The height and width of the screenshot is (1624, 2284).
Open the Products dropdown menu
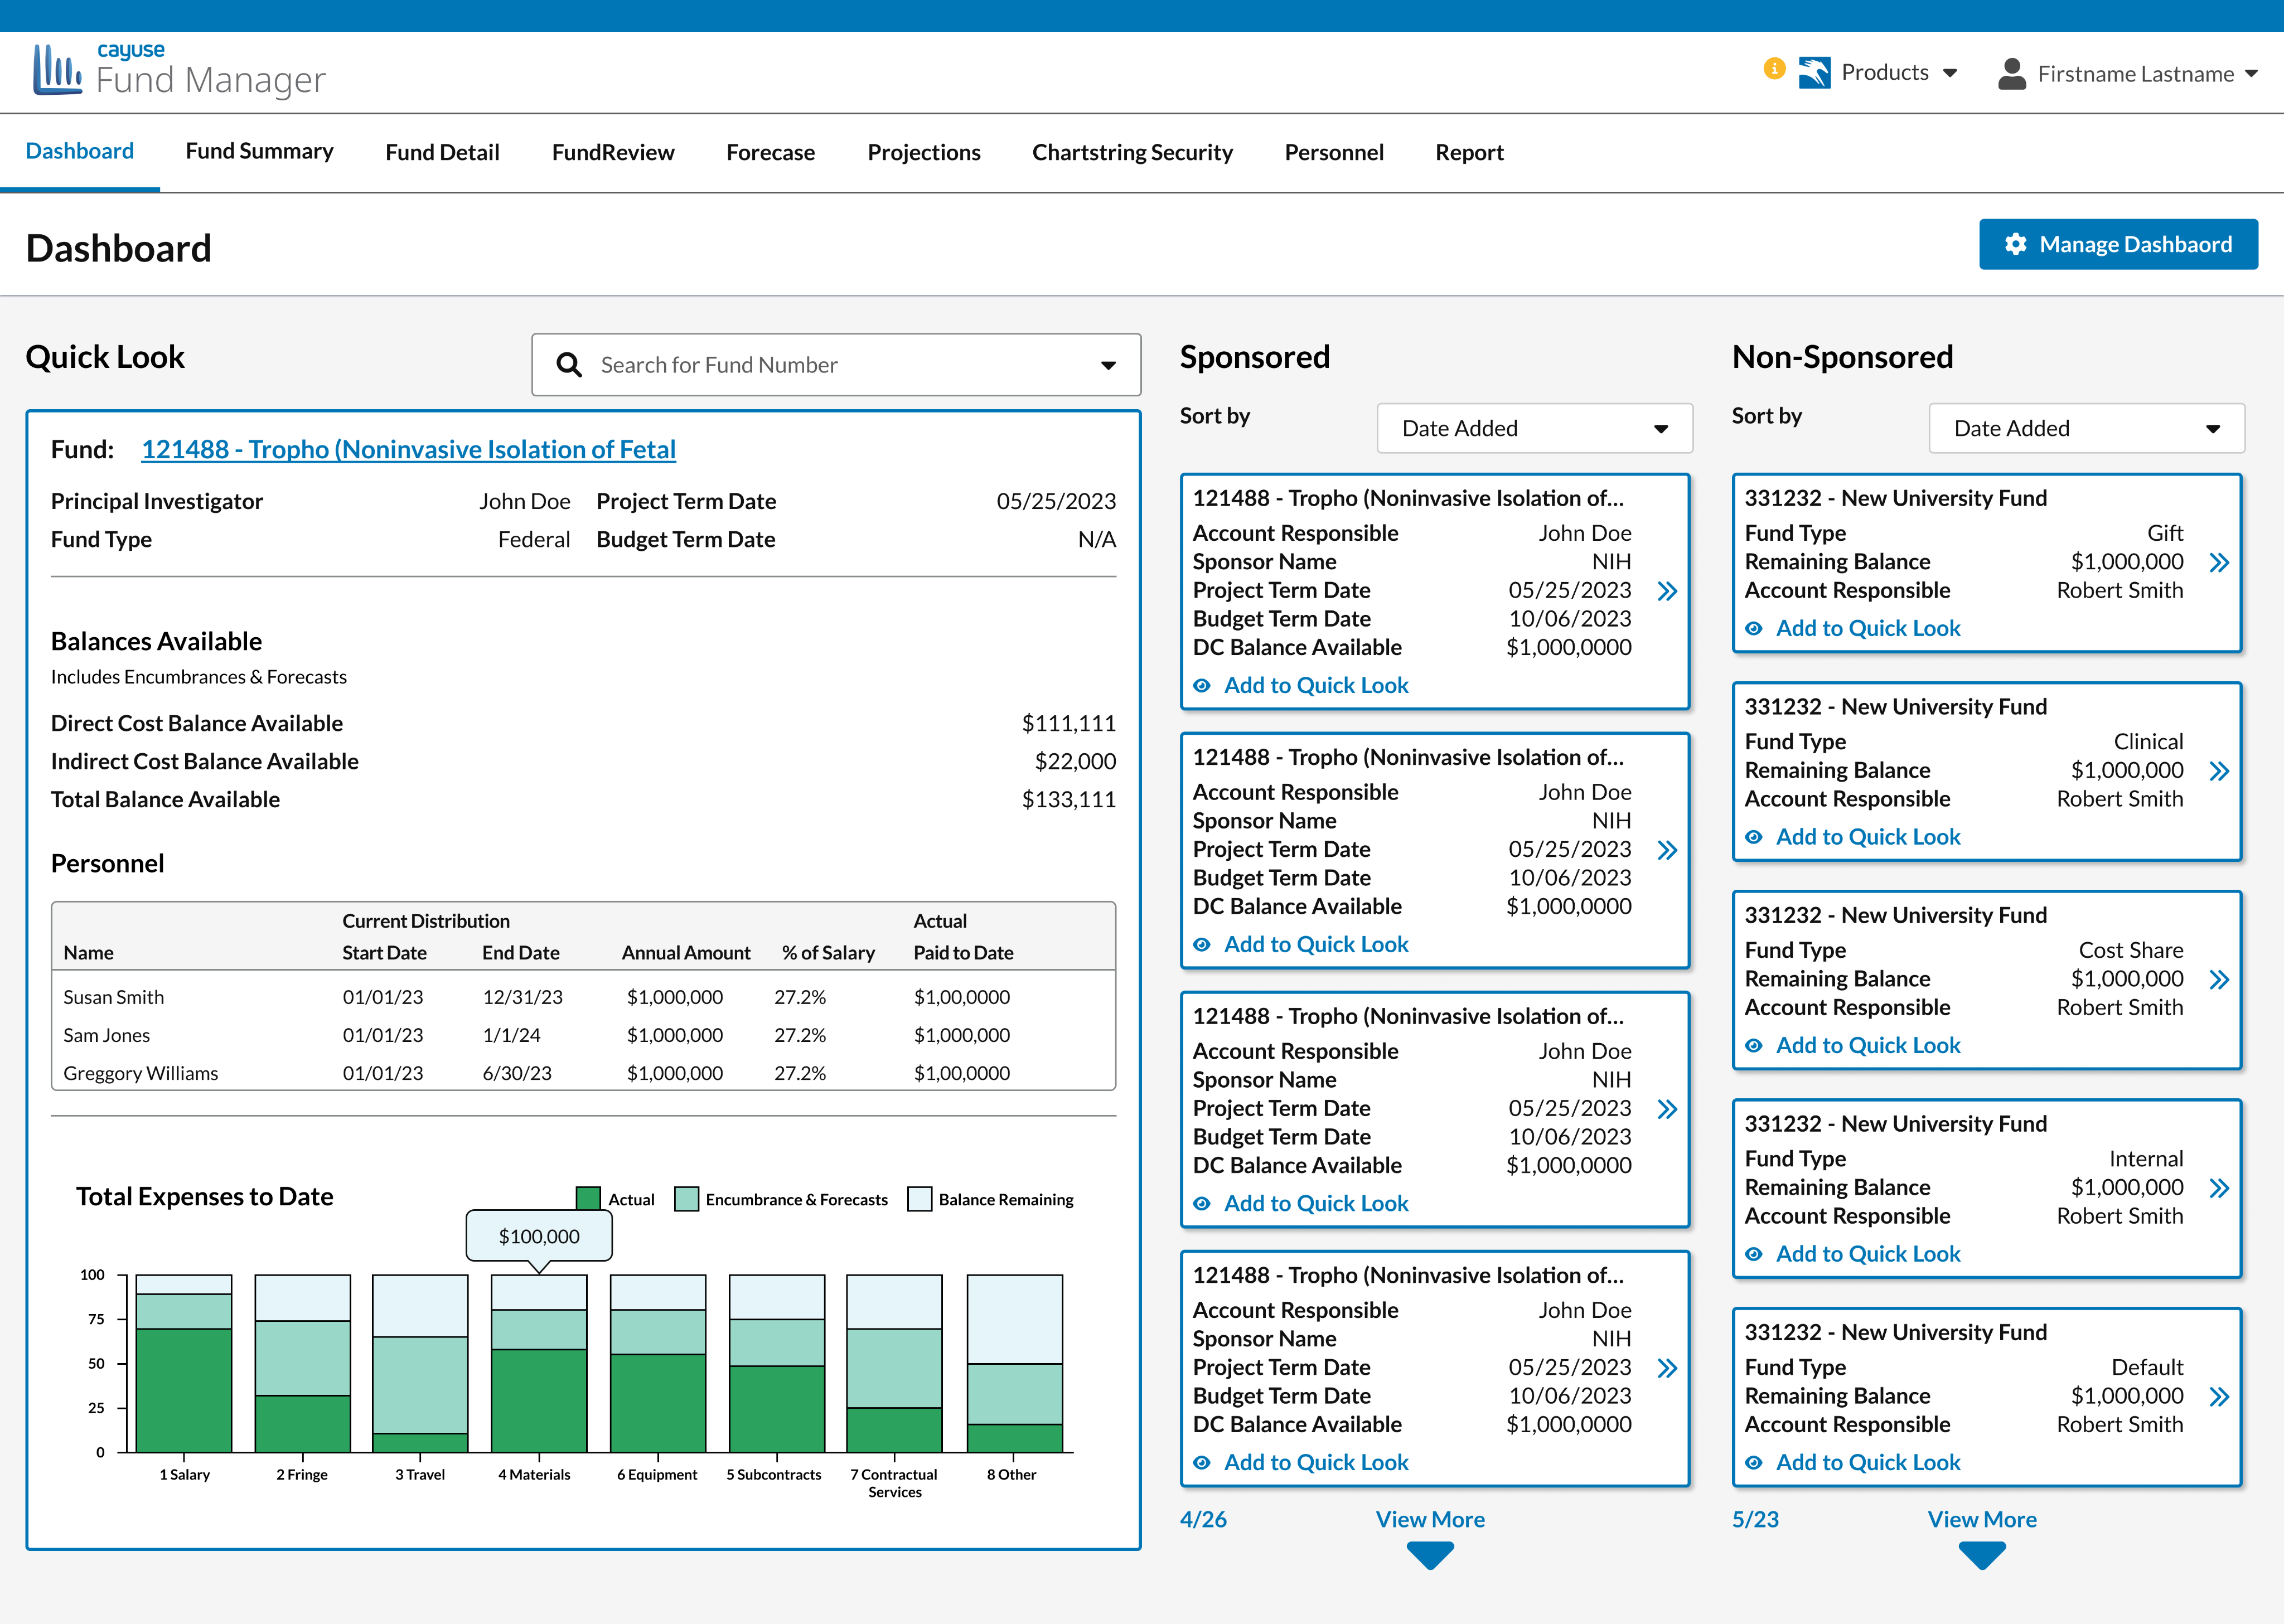point(1886,73)
